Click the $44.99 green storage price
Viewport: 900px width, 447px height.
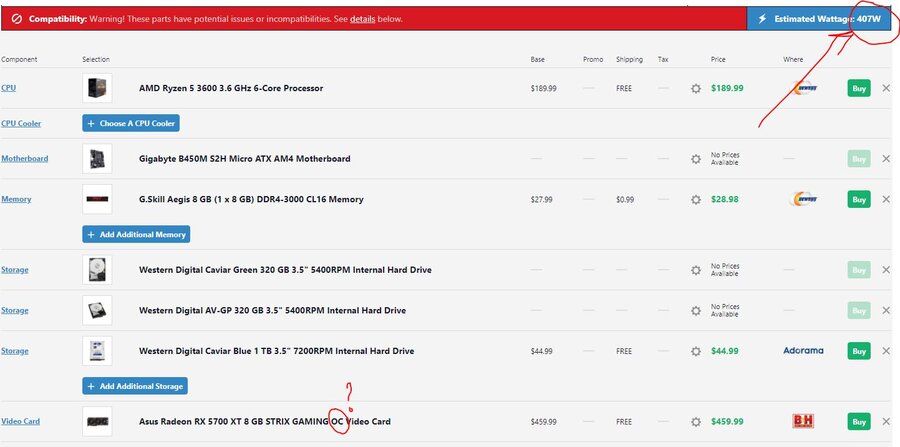[725, 351]
